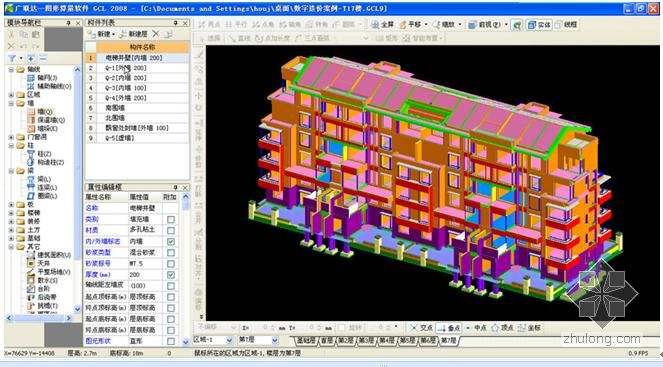Screen dimensions: 663x367
Task: Check the 材质 附加 checkbox
Action: tap(171, 230)
